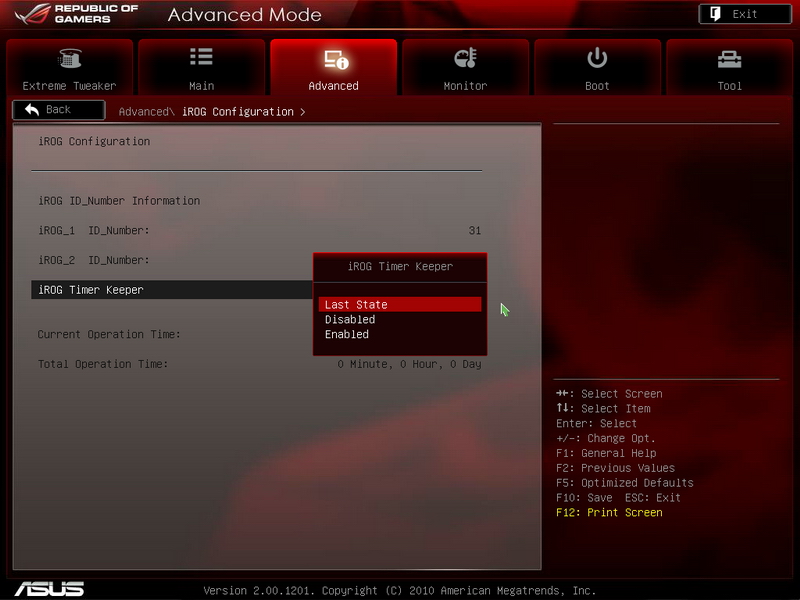Click the Current Operation Time label
The image size is (800, 600).
[109, 335]
